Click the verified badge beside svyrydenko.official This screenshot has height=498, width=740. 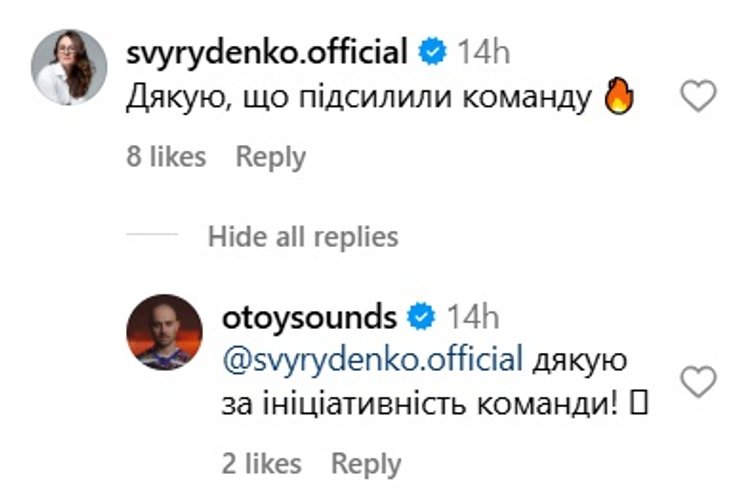432,52
